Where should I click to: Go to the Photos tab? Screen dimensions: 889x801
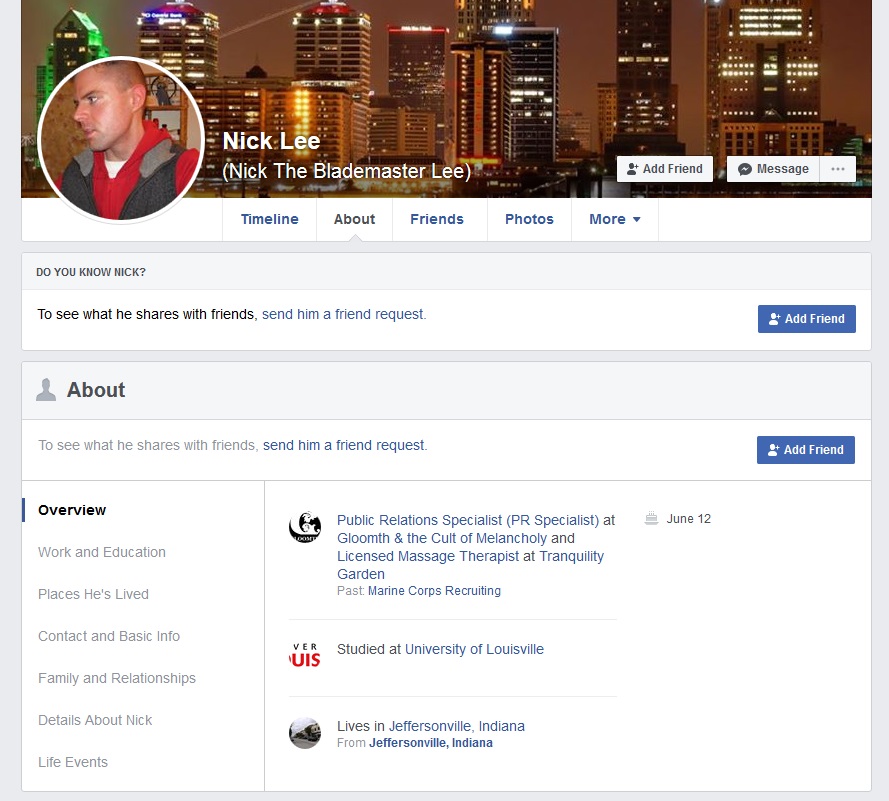click(x=529, y=219)
